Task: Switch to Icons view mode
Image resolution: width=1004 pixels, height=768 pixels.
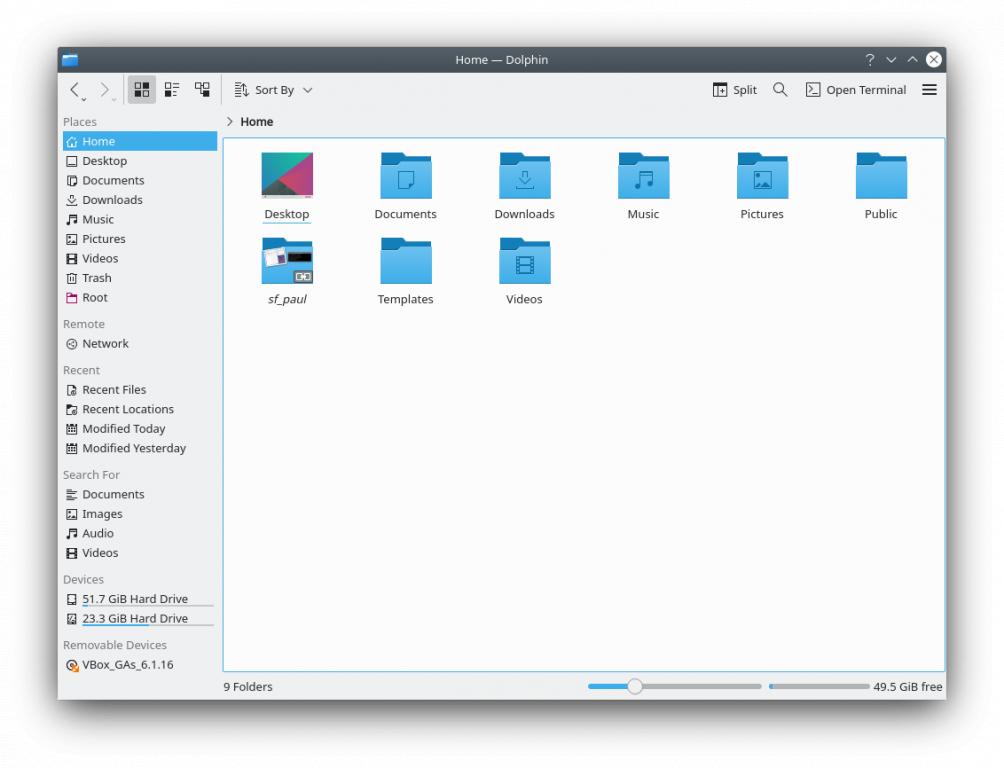Action: [142, 90]
